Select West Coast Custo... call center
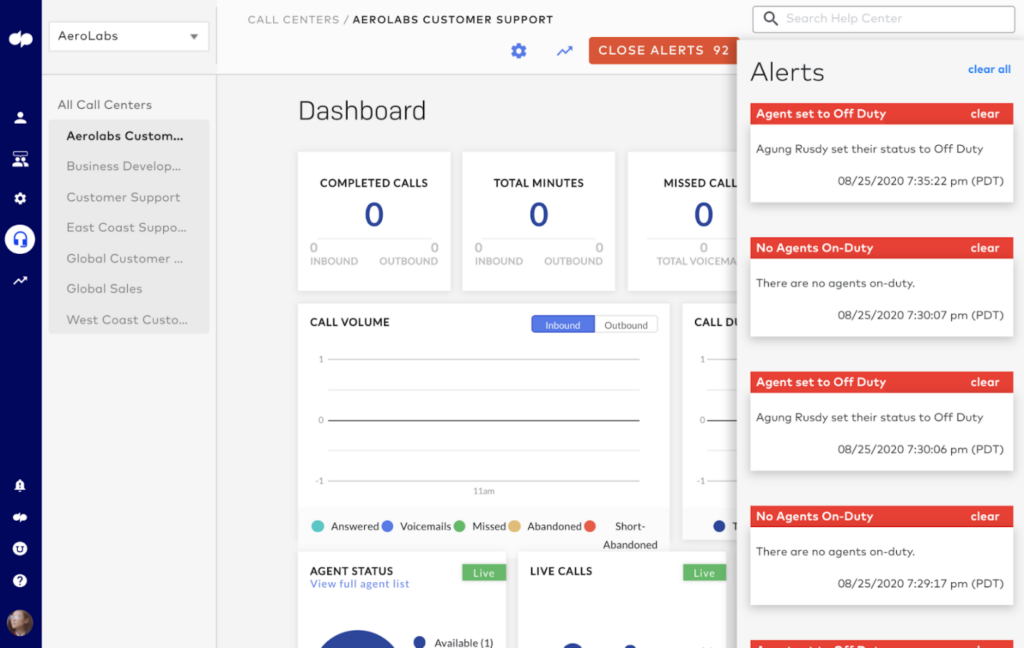This screenshot has height=648, width=1024. click(129, 319)
